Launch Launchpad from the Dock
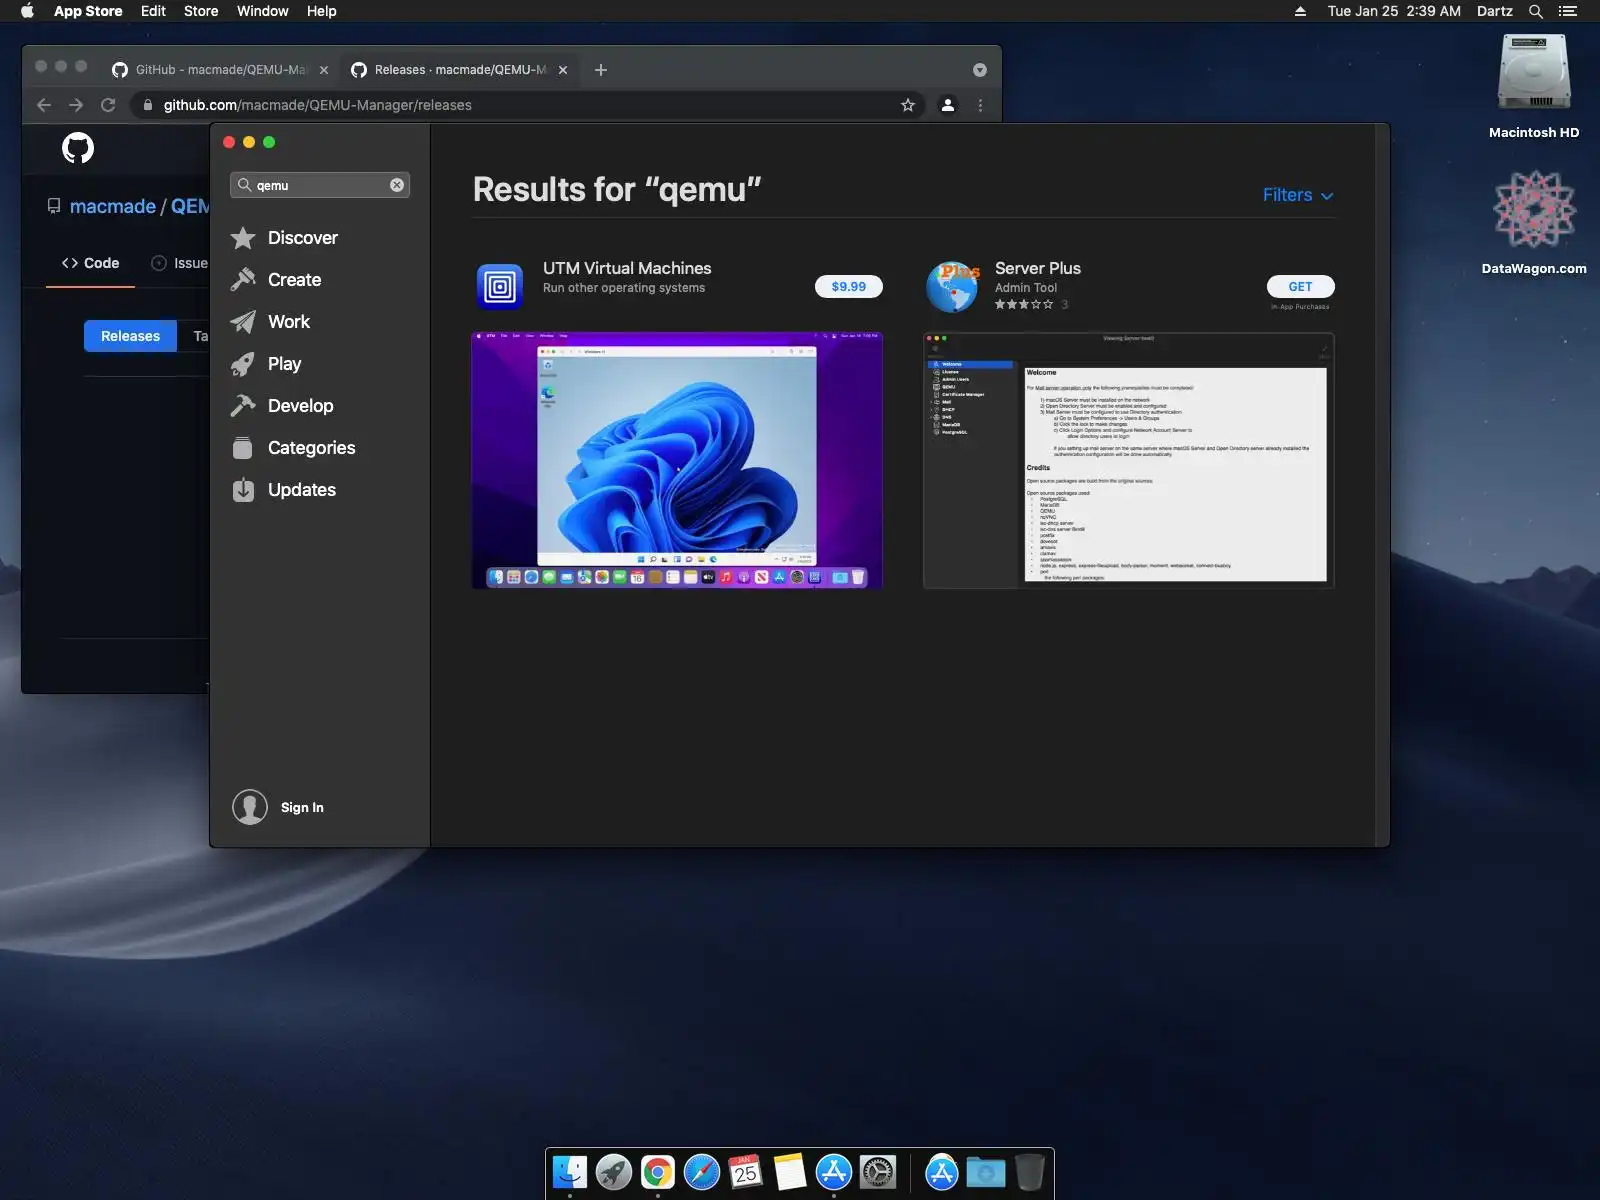This screenshot has width=1600, height=1200. (x=614, y=1172)
